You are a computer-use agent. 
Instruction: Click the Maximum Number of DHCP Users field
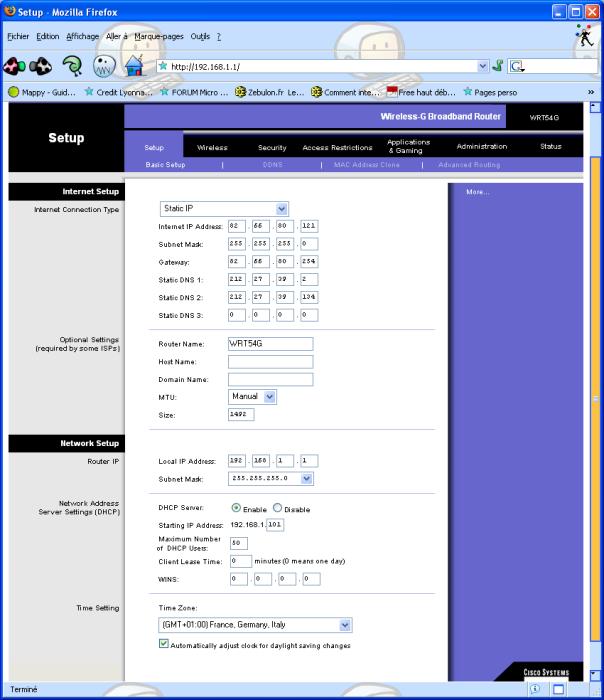point(239,543)
